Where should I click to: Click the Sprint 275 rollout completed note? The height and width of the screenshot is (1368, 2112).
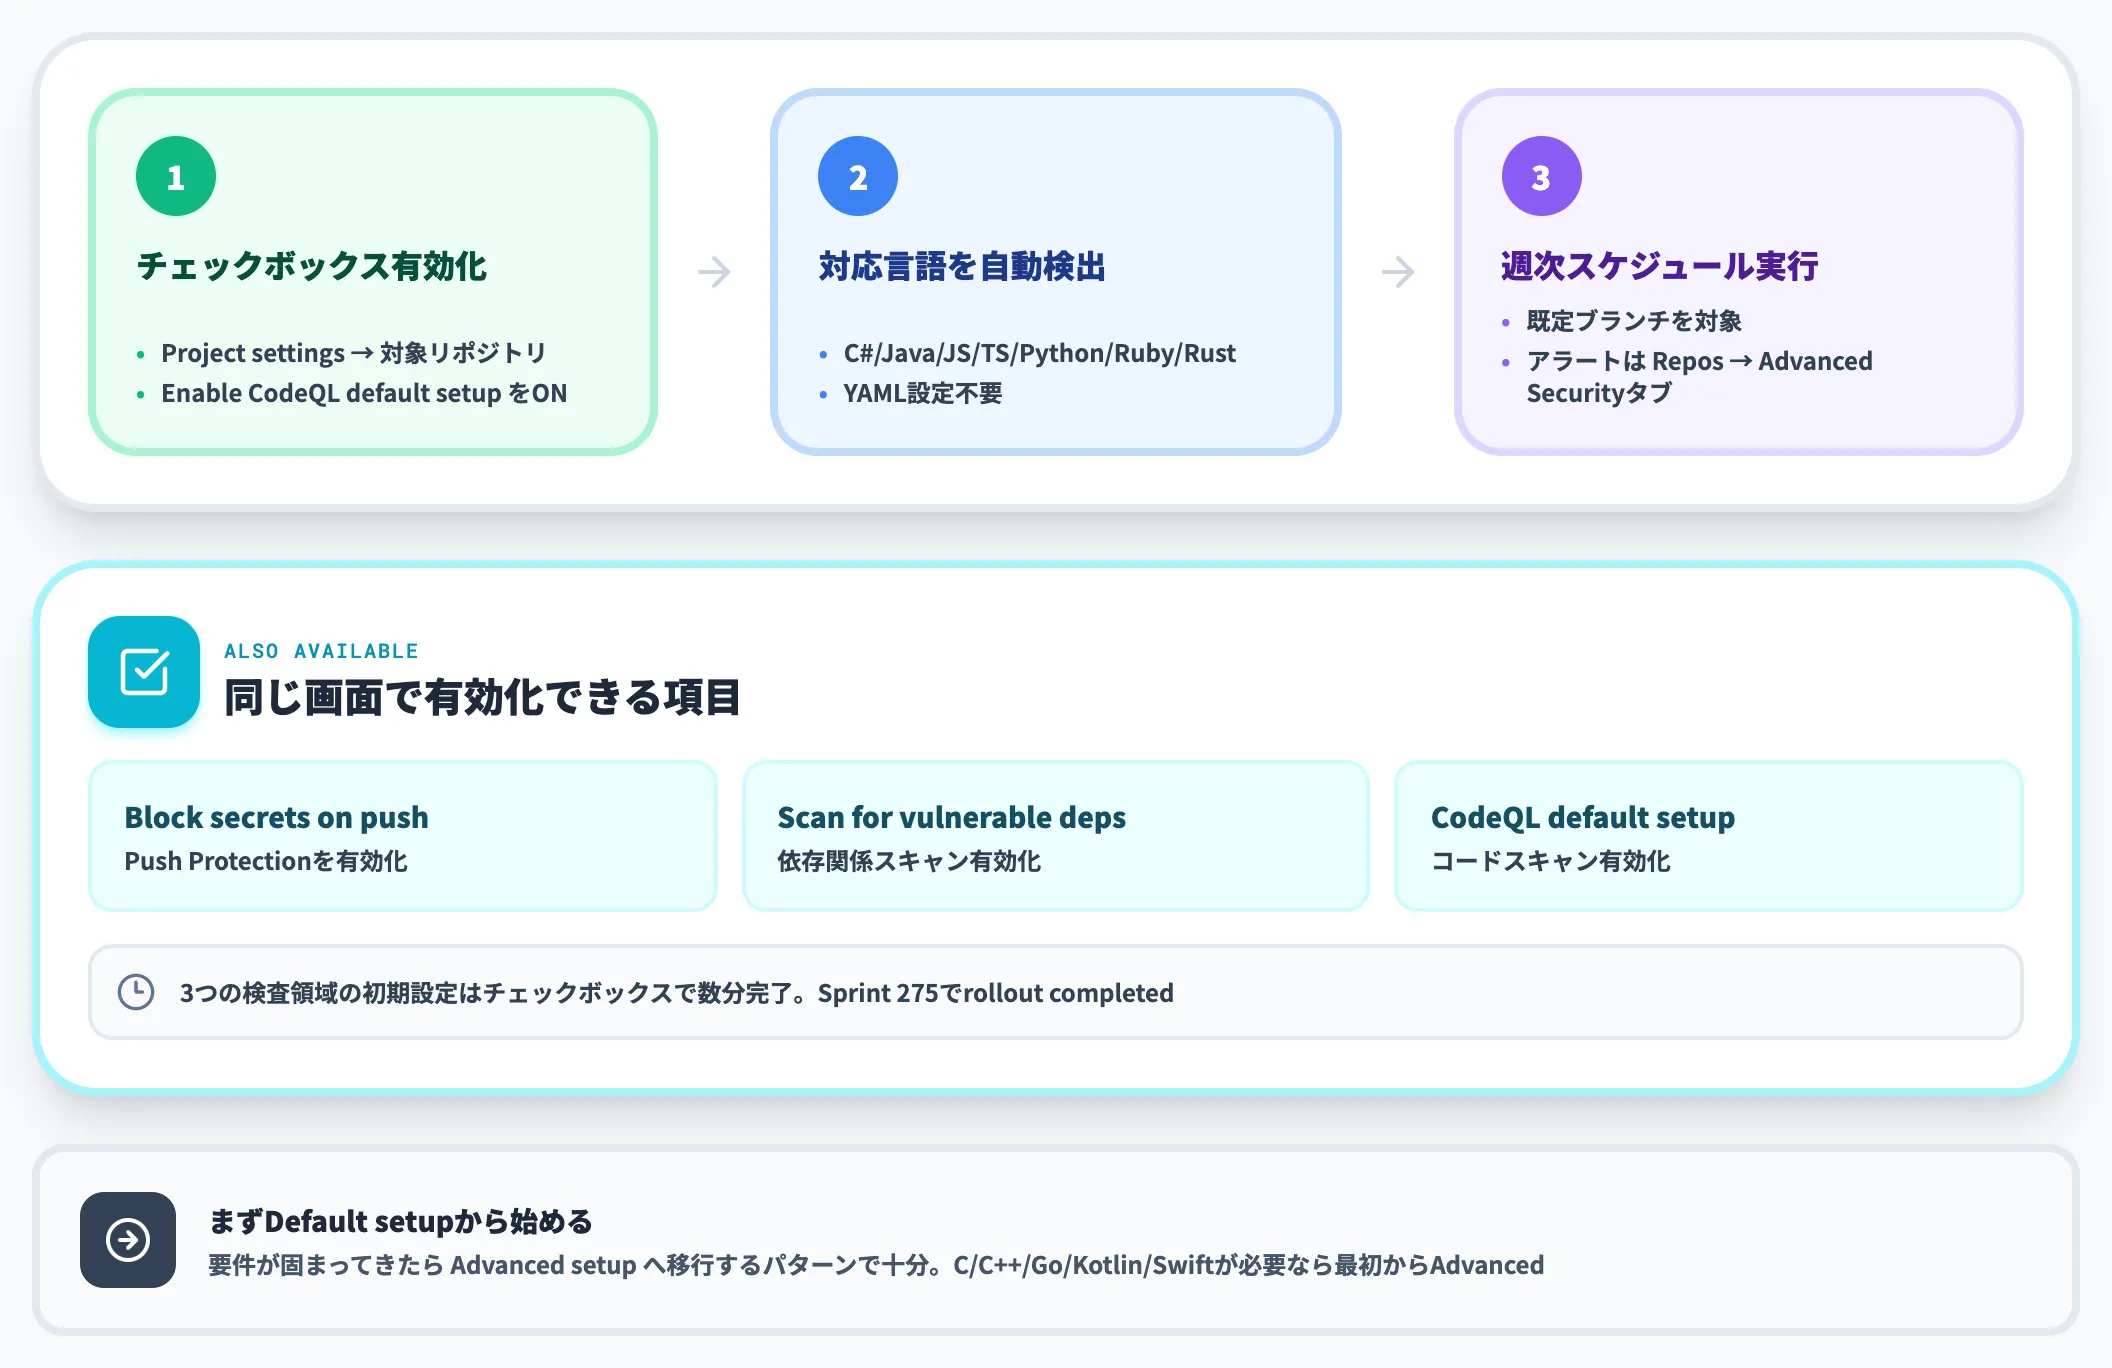point(1056,992)
